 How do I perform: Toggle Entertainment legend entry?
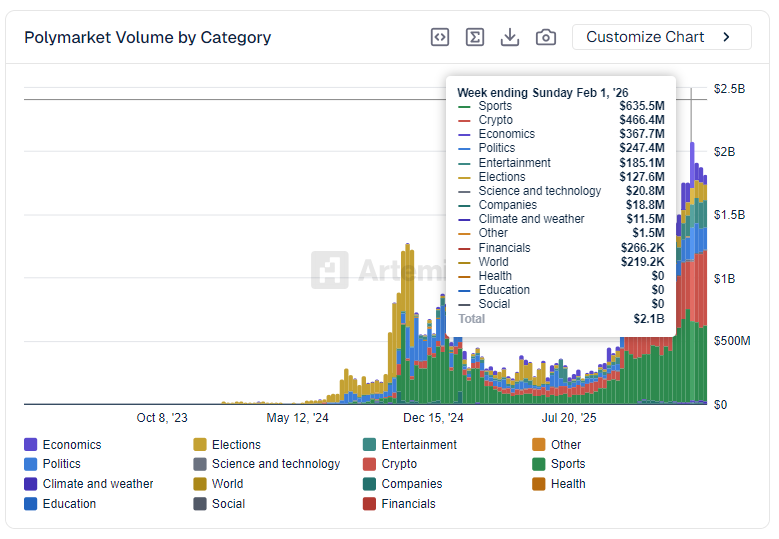(x=419, y=445)
